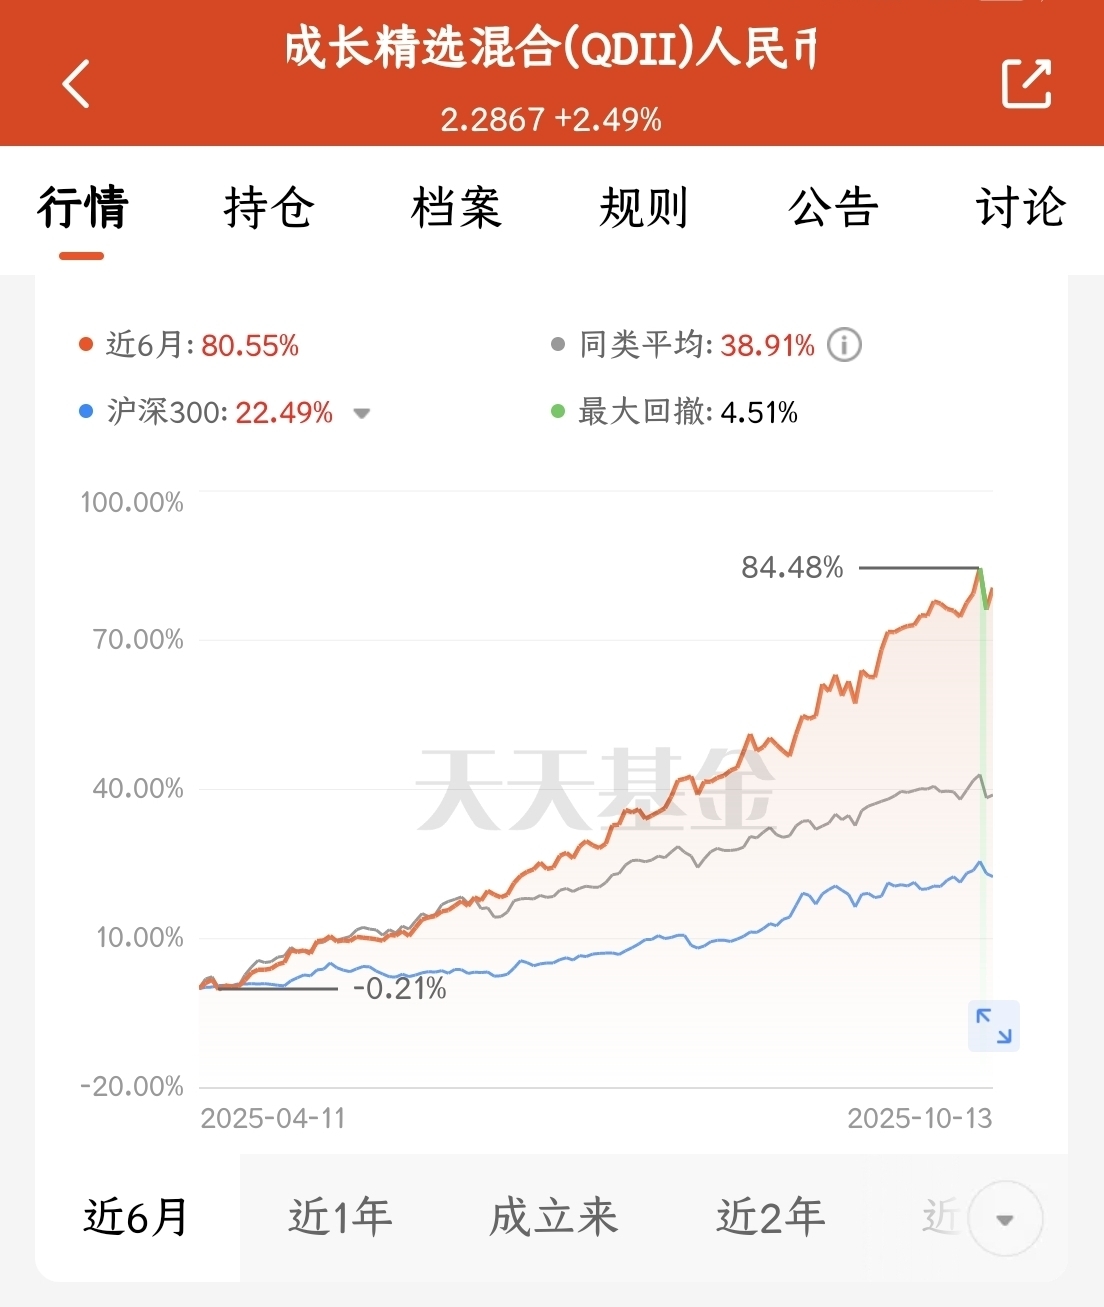Screen dimensions: 1104x1307
Task: Go to 讨论 tab
Action: 1020,208
